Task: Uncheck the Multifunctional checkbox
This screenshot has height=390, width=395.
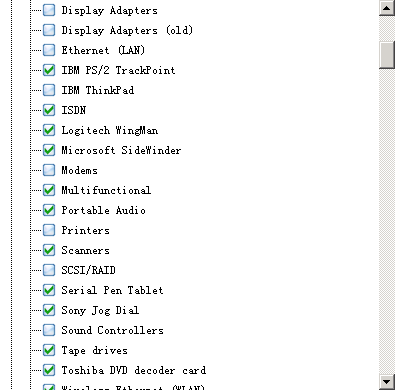Action: pos(49,190)
